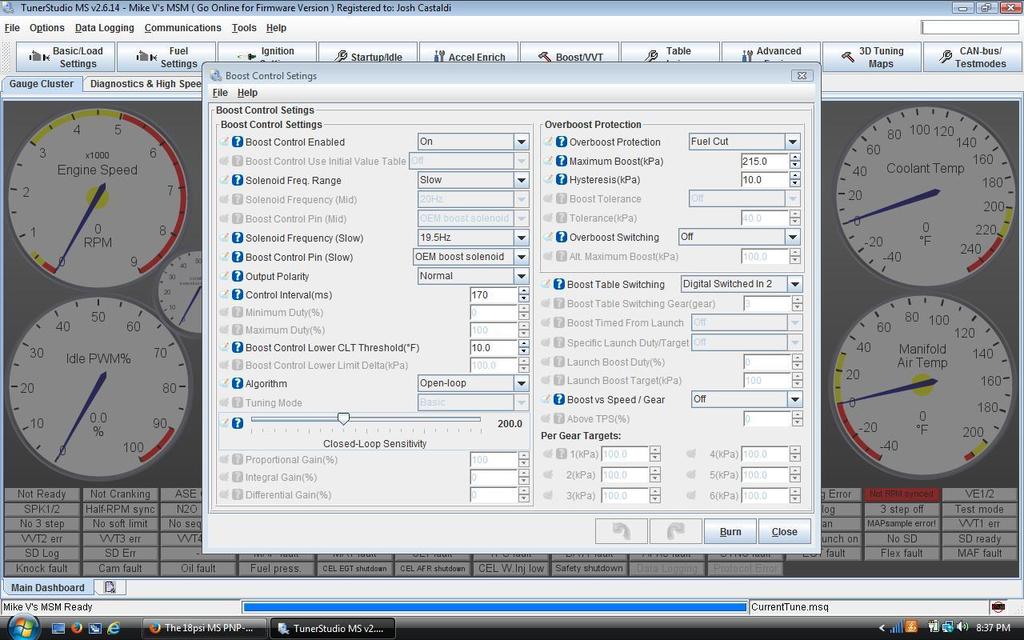This screenshot has height=640, width=1024.
Task: Click the Control Interval(ms) input field
Action: pyautogui.click(x=492, y=295)
